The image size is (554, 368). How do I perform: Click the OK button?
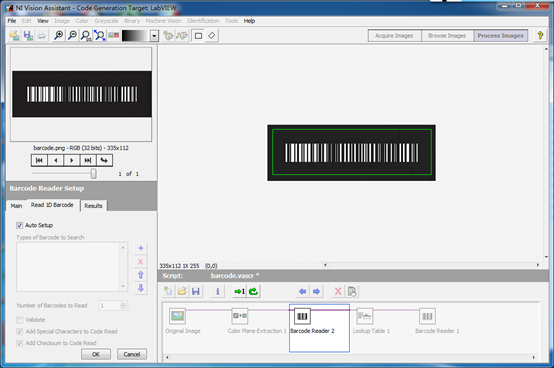point(96,354)
